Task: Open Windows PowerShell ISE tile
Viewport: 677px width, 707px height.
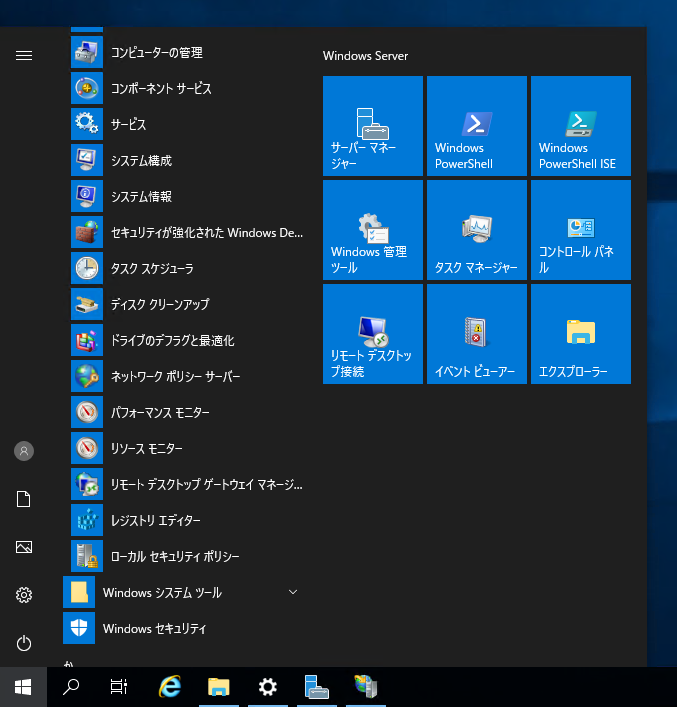Action: coord(580,126)
